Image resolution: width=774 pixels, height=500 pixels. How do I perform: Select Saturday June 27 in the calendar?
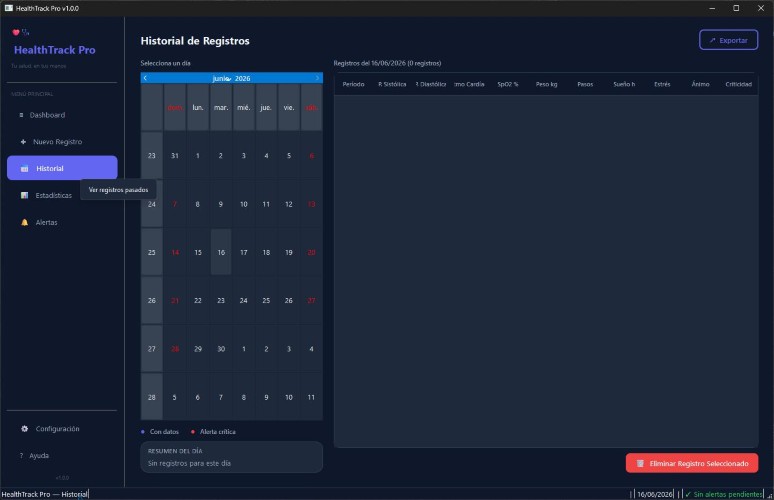pos(311,301)
